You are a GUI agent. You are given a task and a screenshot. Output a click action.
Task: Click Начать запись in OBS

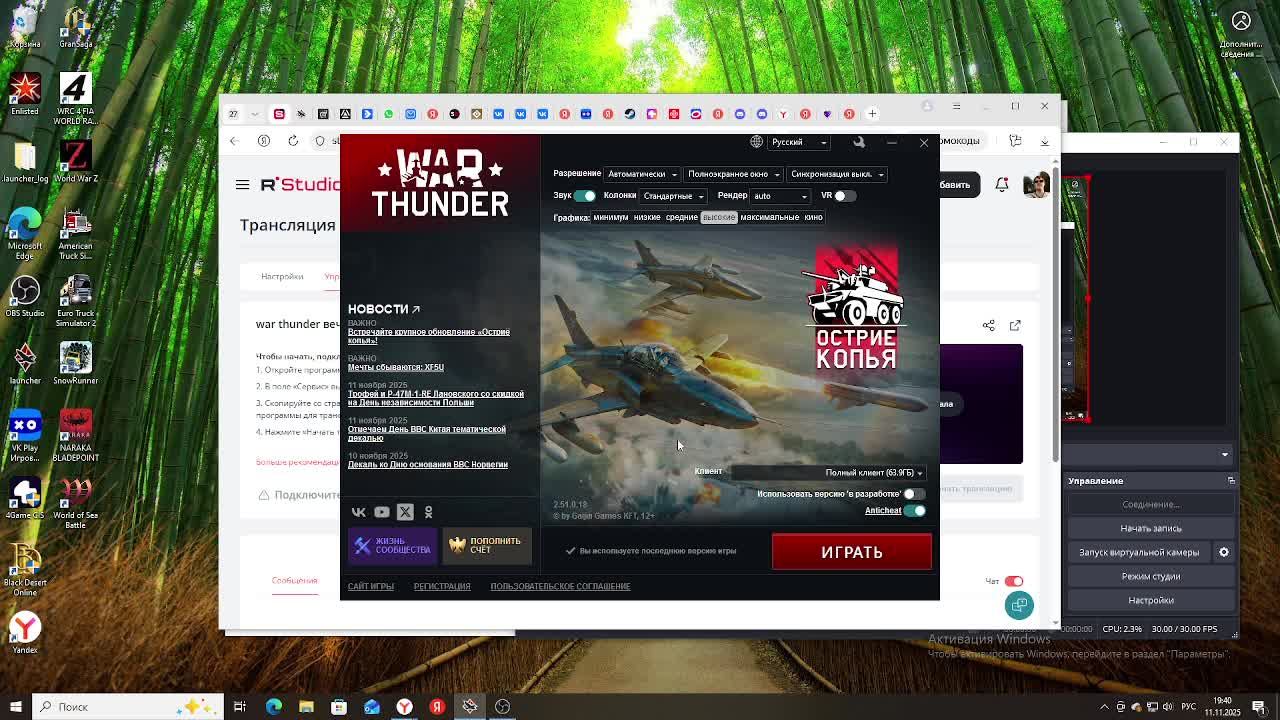pyautogui.click(x=1151, y=528)
